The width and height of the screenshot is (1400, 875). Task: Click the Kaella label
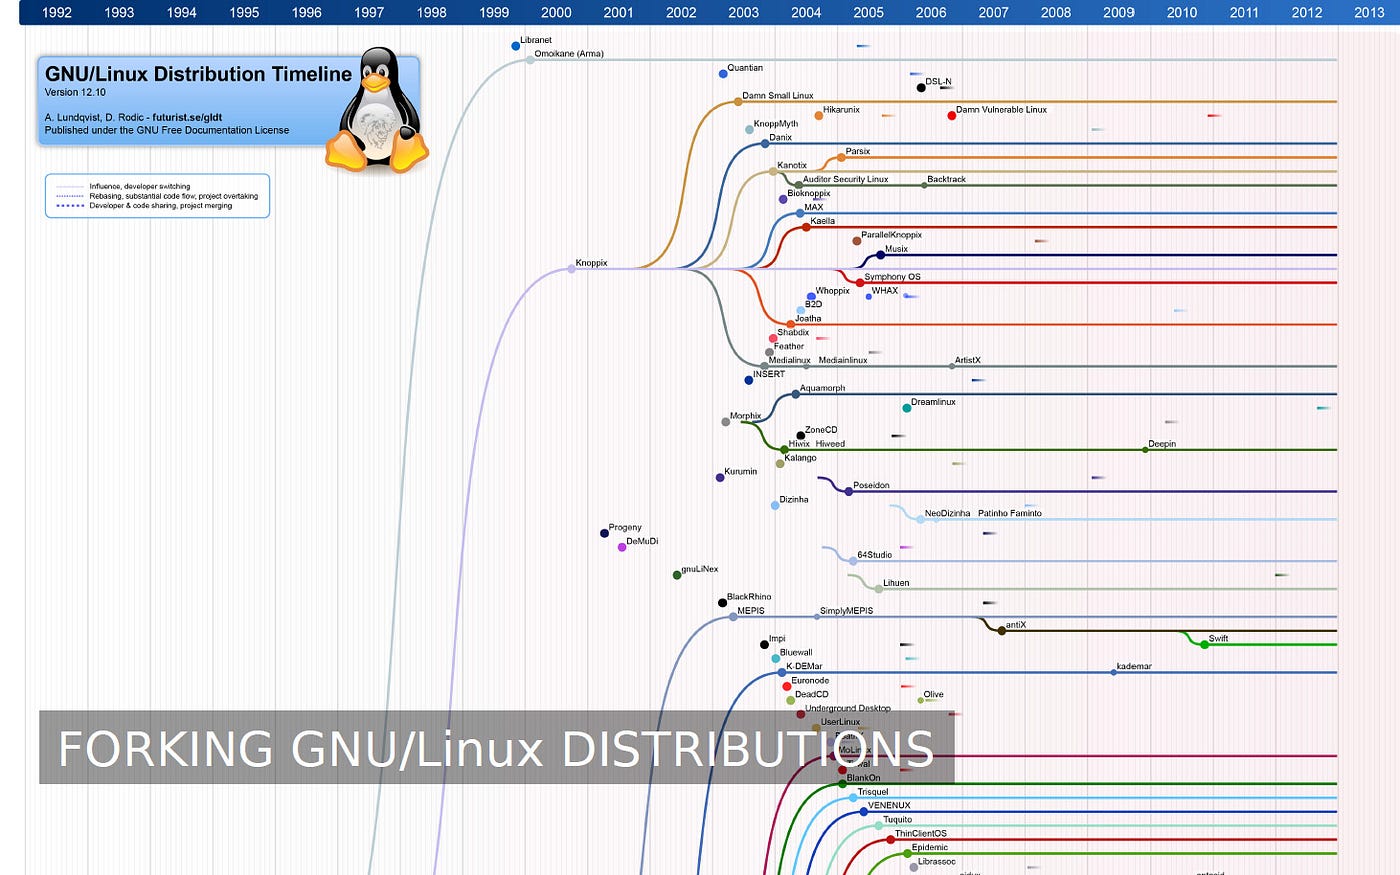[x=822, y=222]
